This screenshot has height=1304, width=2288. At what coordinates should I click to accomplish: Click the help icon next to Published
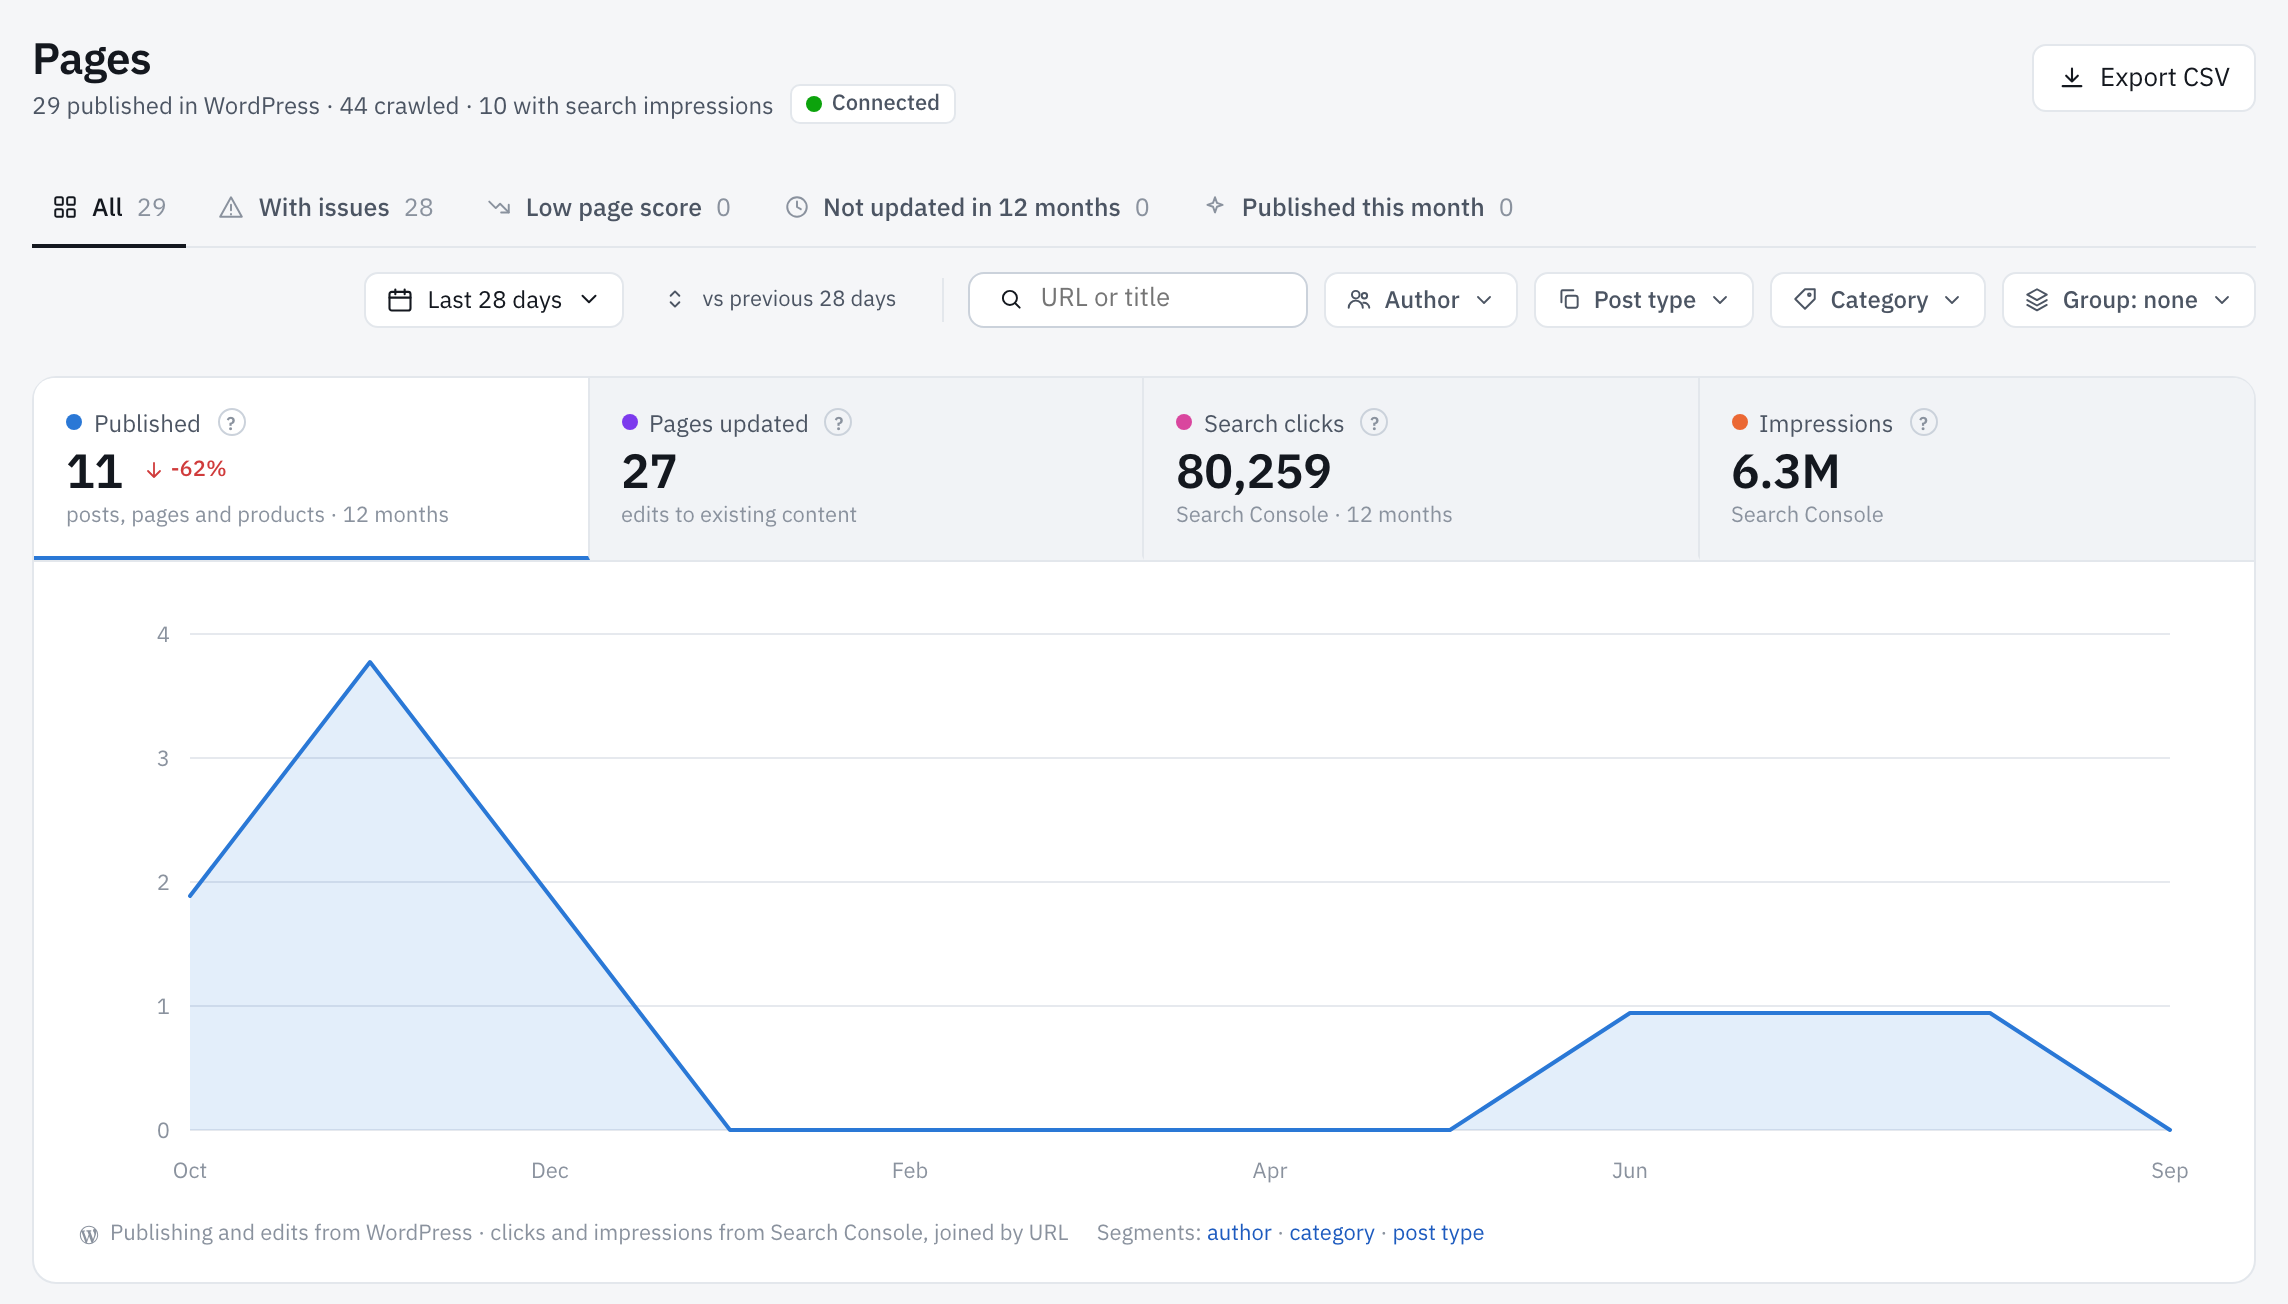(x=231, y=423)
